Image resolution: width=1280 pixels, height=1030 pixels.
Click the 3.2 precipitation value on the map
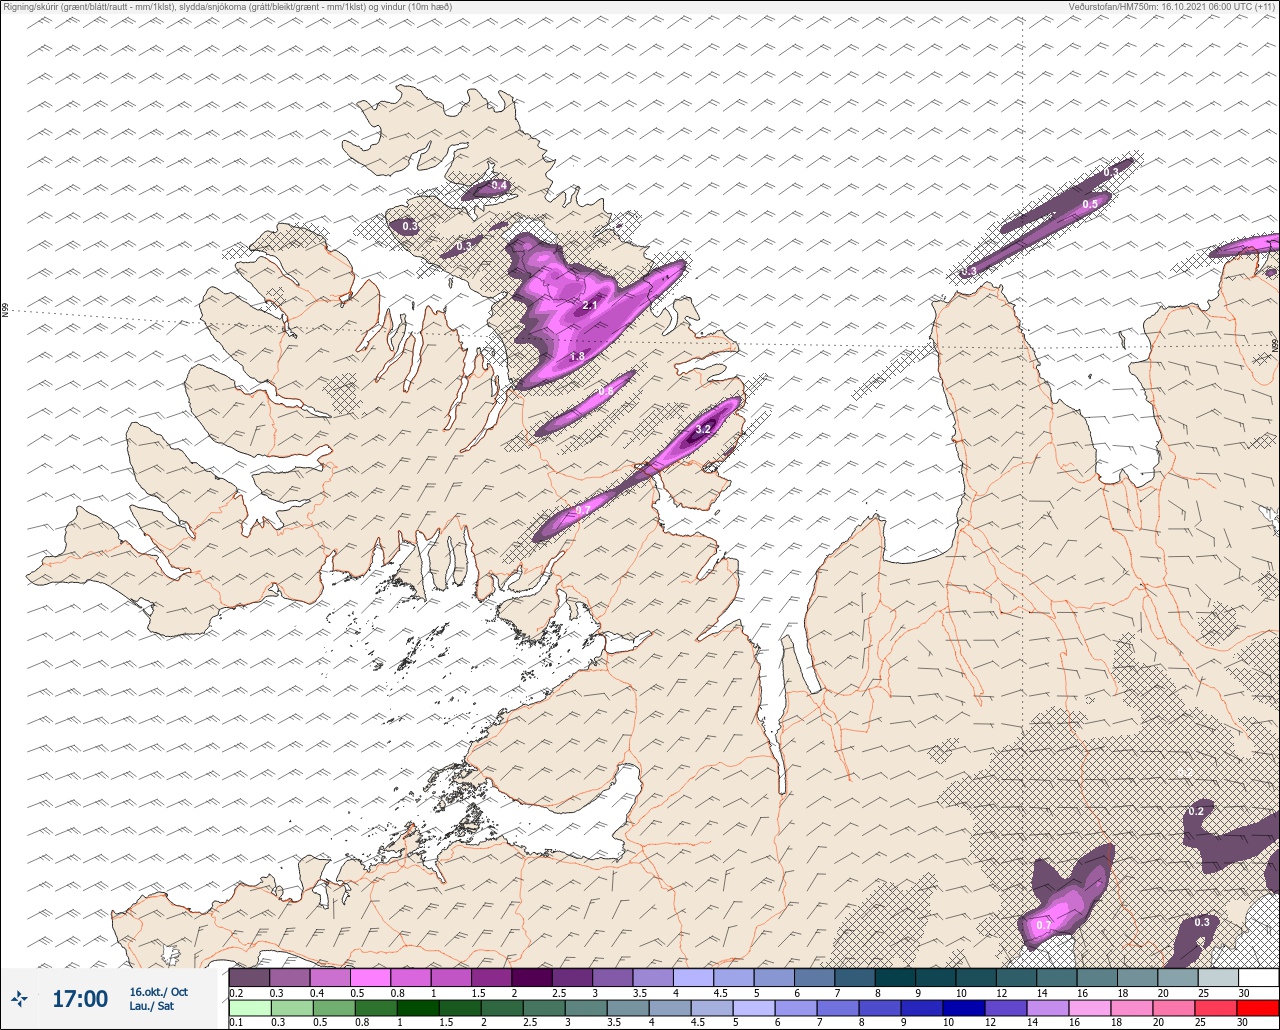pyautogui.click(x=703, y=429)
